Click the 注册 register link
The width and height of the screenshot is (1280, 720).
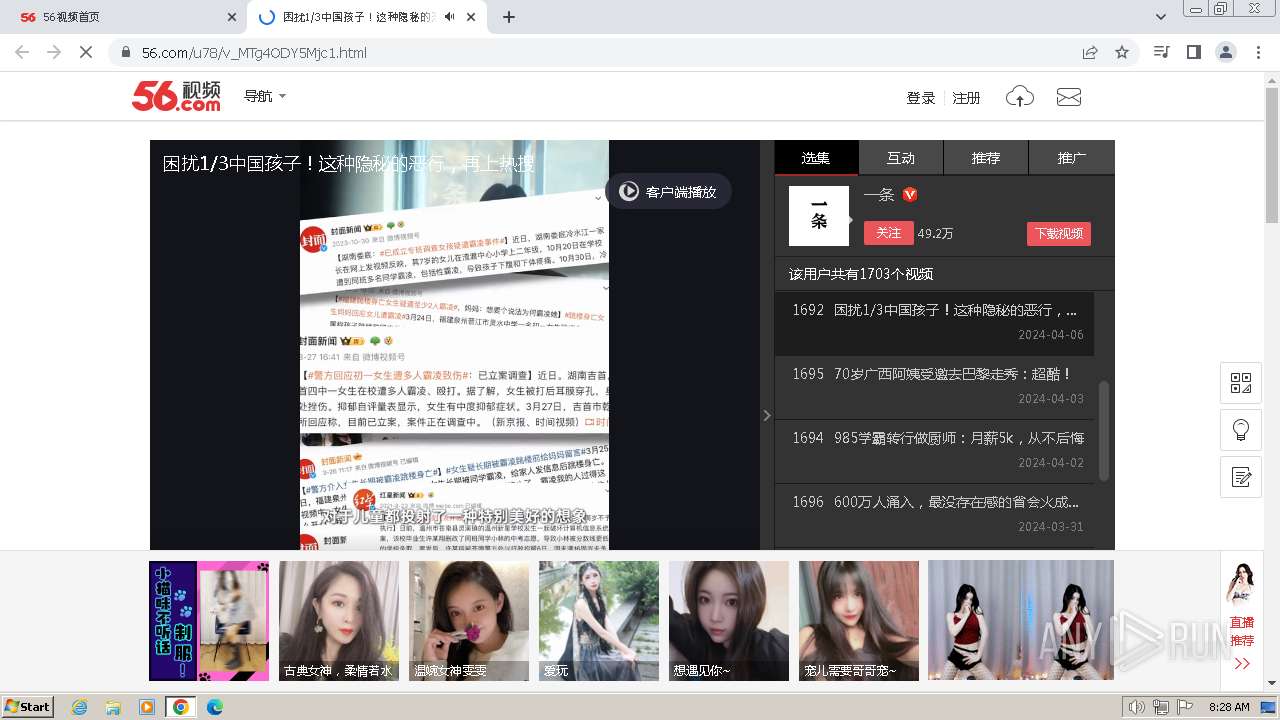point(966,98)
